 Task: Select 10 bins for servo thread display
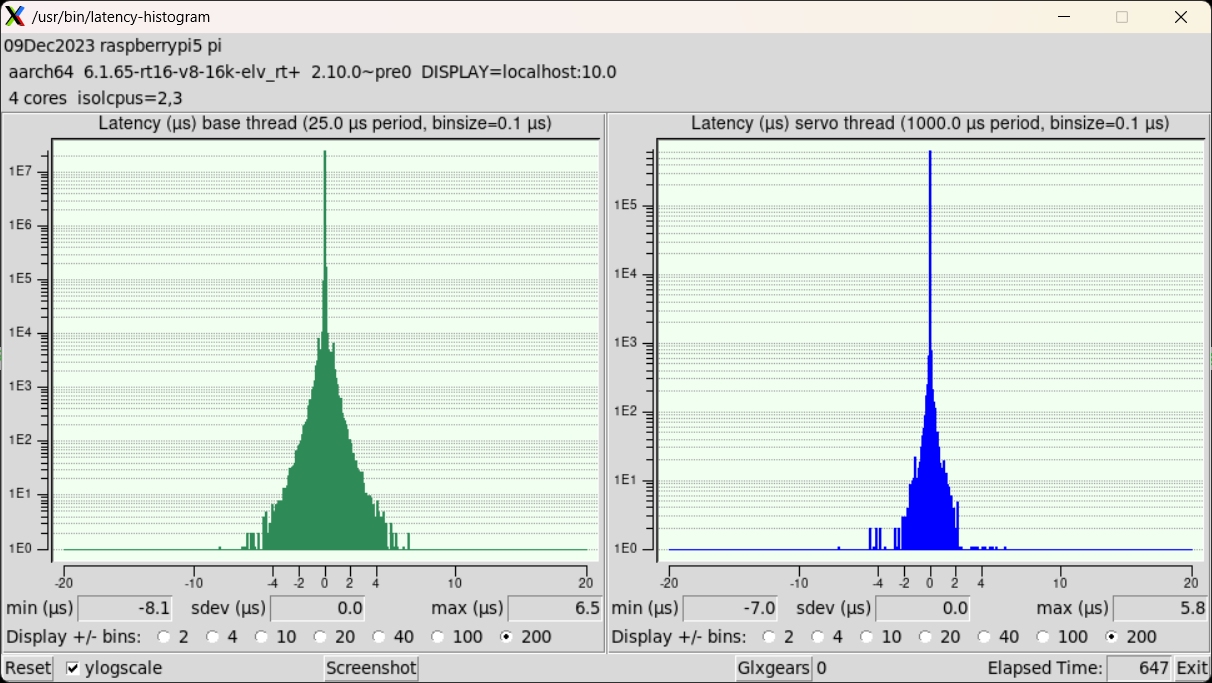(867, 636)
